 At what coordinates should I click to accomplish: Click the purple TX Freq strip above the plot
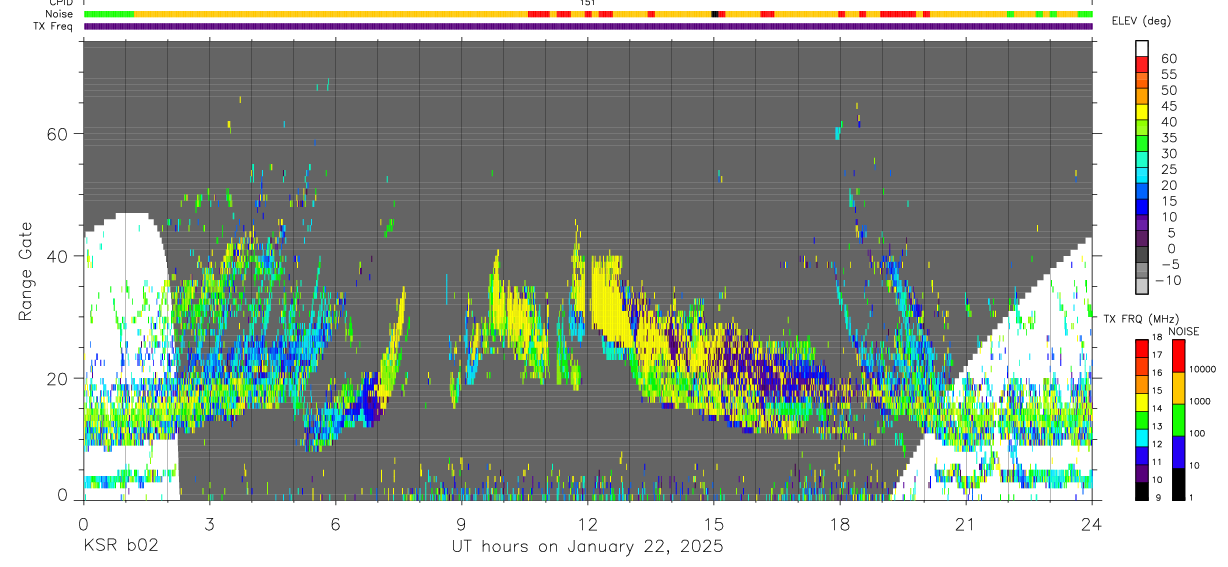click(588, 26)
